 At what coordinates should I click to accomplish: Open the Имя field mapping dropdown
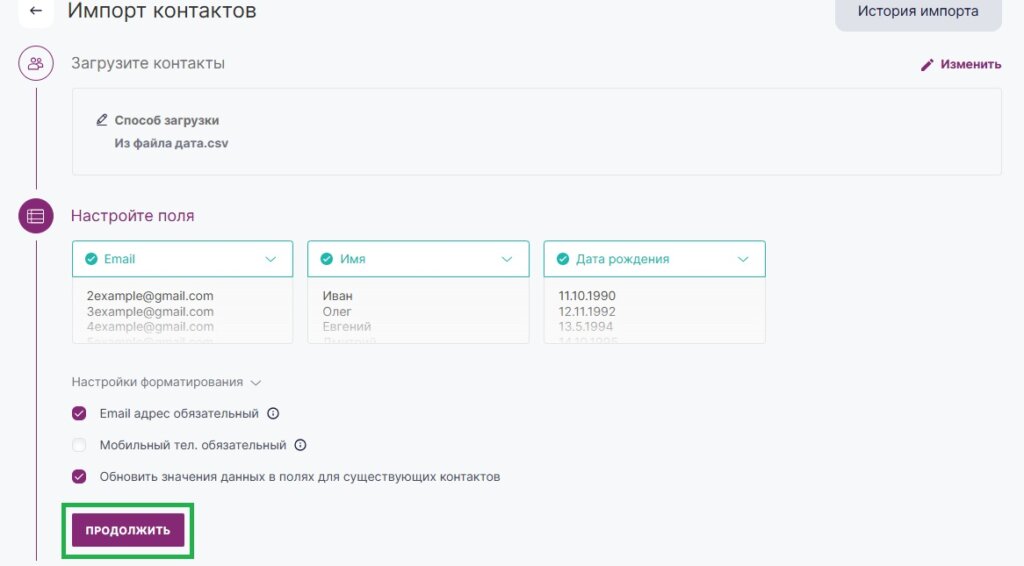click(x=506, y=259)
